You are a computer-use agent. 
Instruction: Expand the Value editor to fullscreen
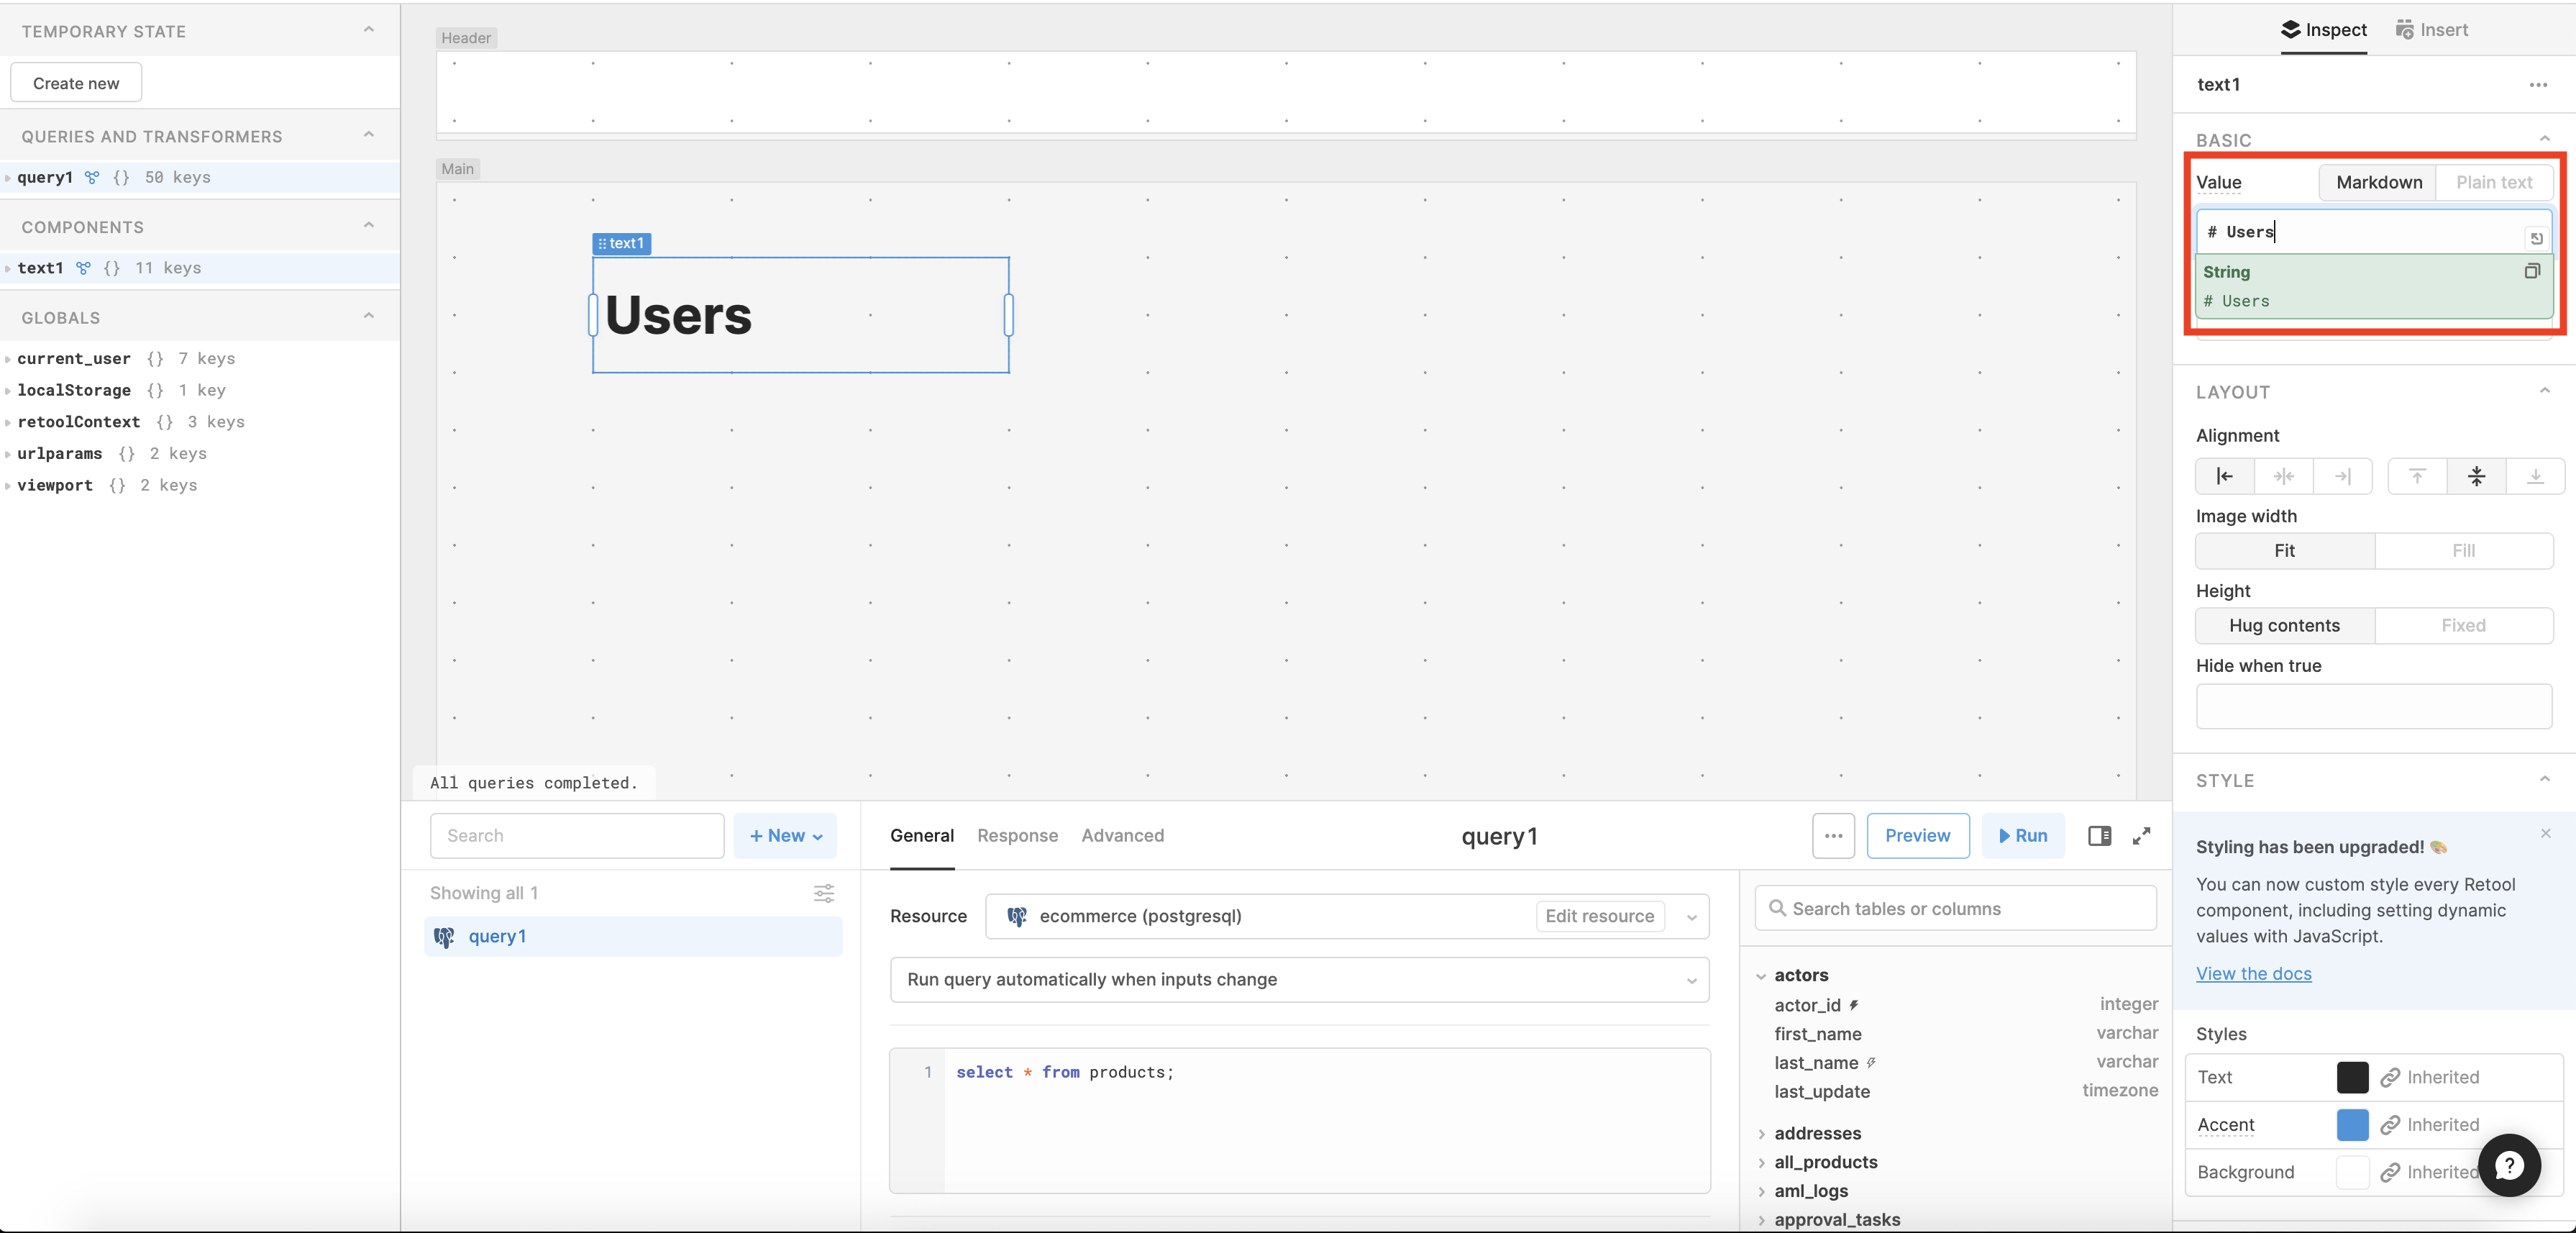point(2536,238)
